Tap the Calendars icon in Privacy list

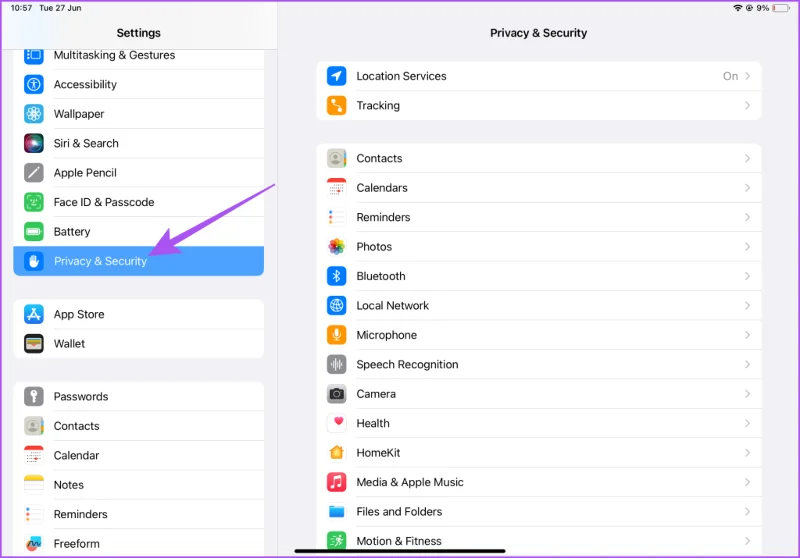(336, 188)
